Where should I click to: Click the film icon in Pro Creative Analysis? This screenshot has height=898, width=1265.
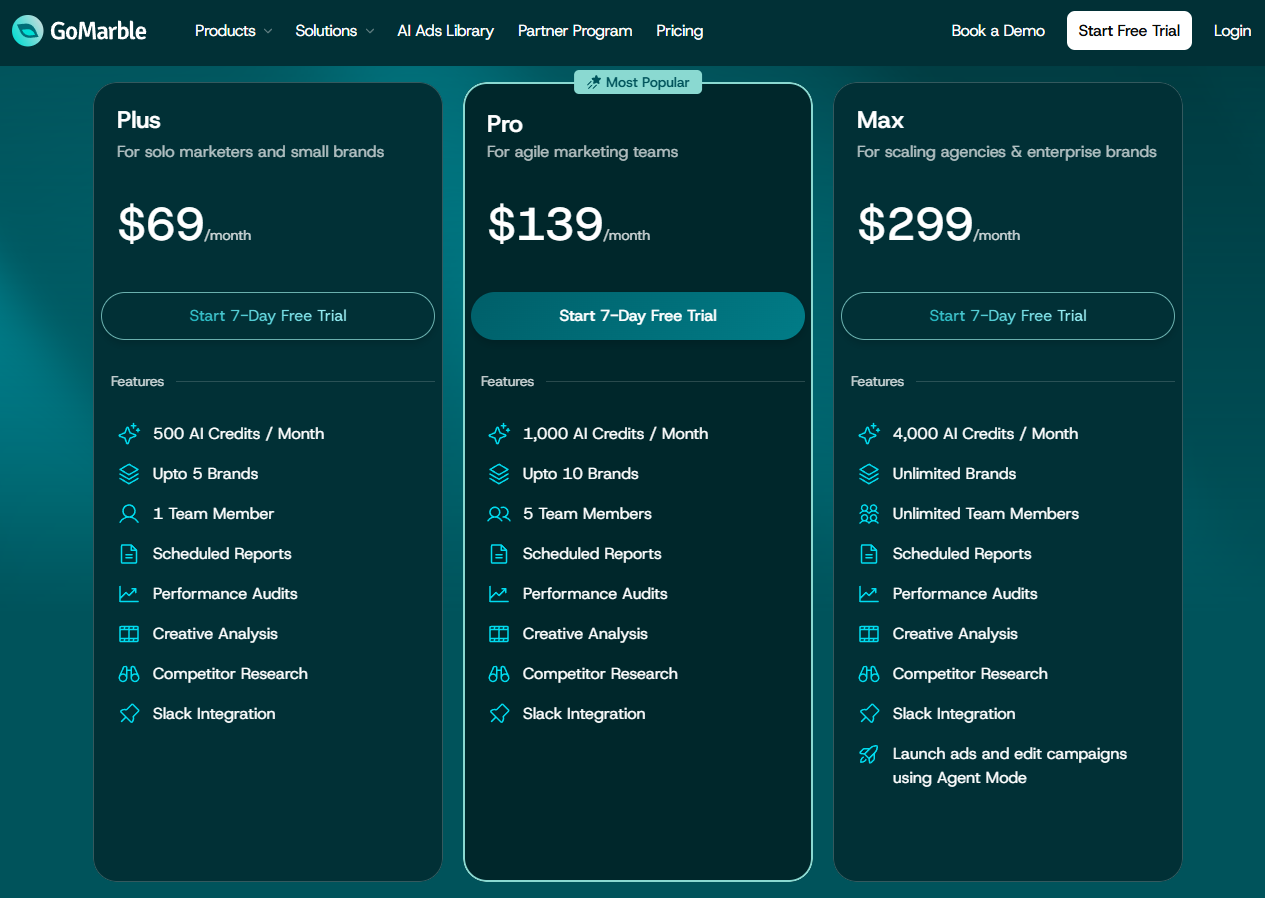(499, 634)
